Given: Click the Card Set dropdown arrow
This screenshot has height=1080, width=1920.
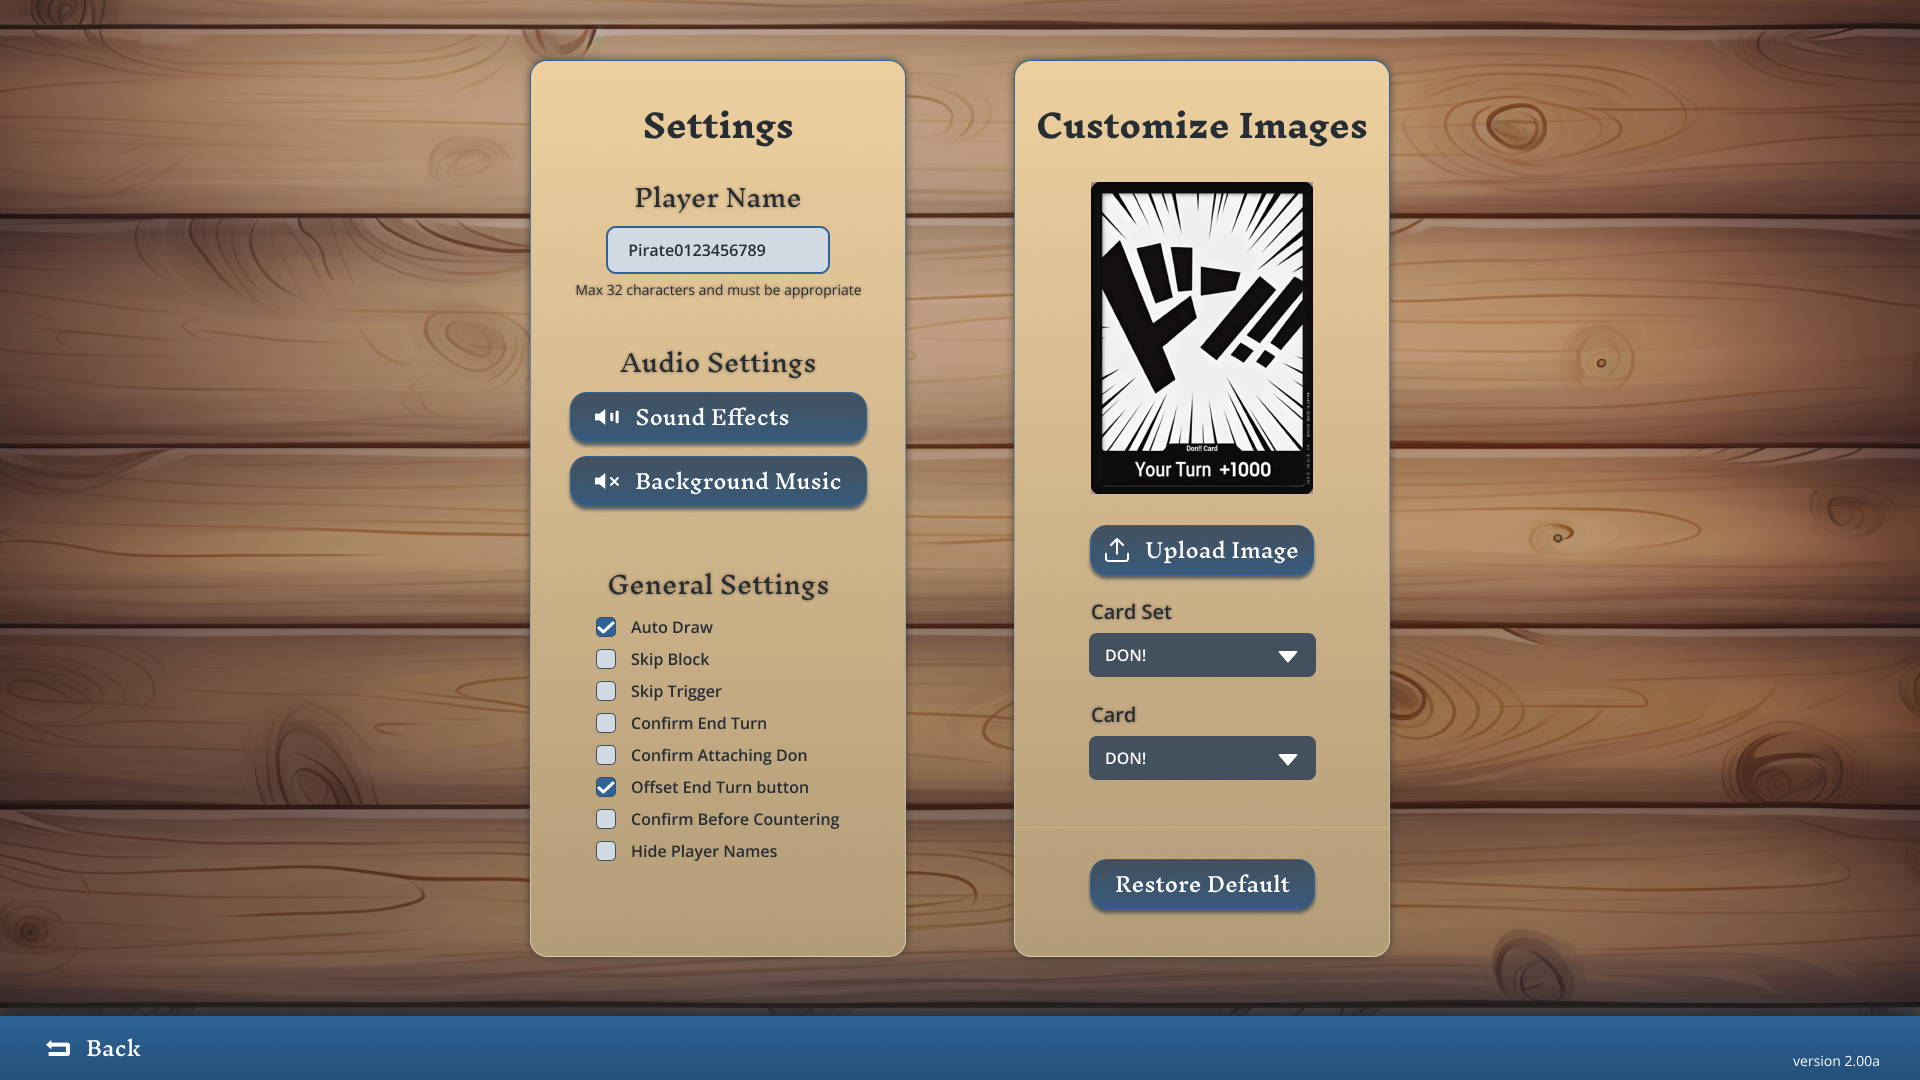Looking at the screenshot, I should click(1287, 656).
